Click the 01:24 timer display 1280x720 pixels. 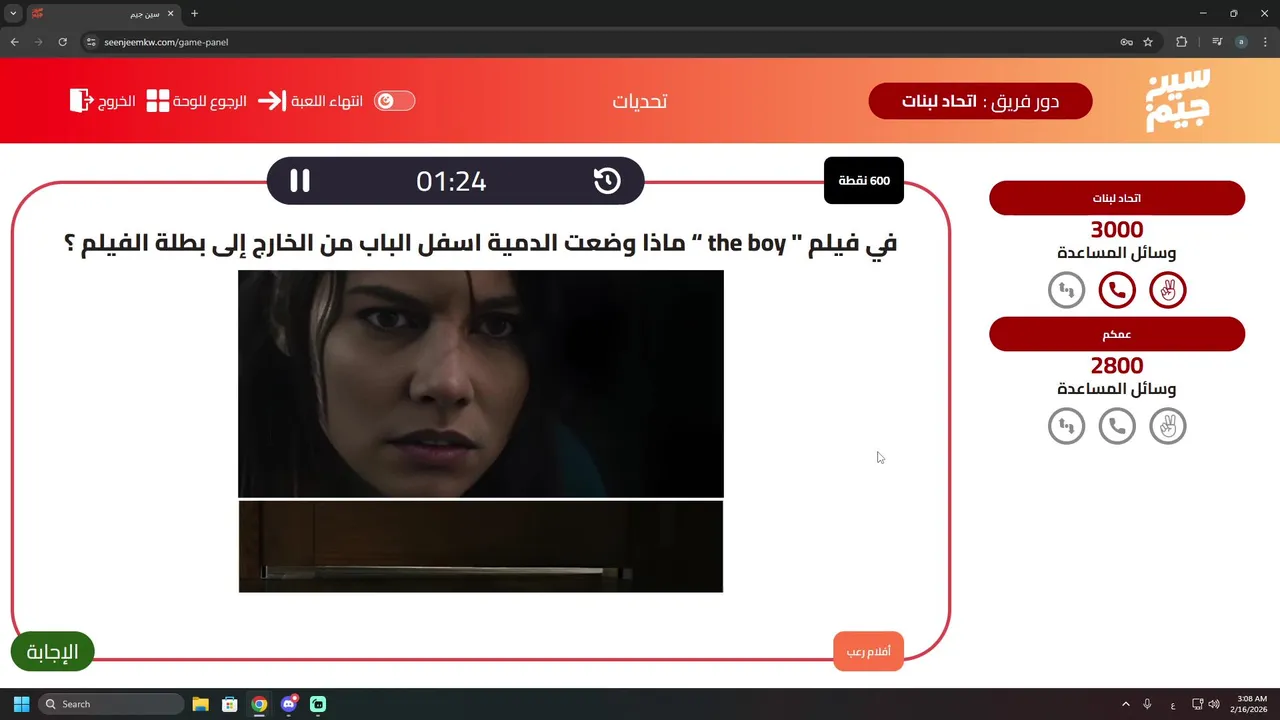(x=451, y=181)
